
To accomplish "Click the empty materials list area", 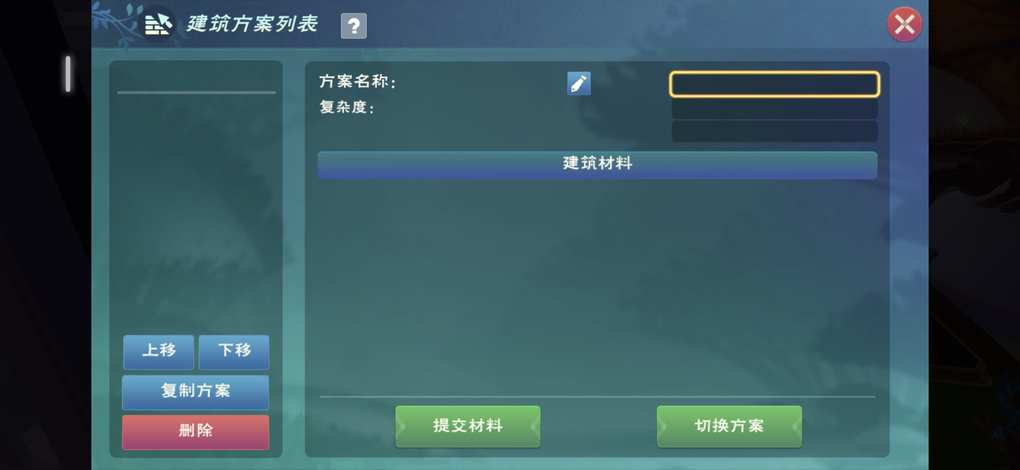I will (597, 286).
